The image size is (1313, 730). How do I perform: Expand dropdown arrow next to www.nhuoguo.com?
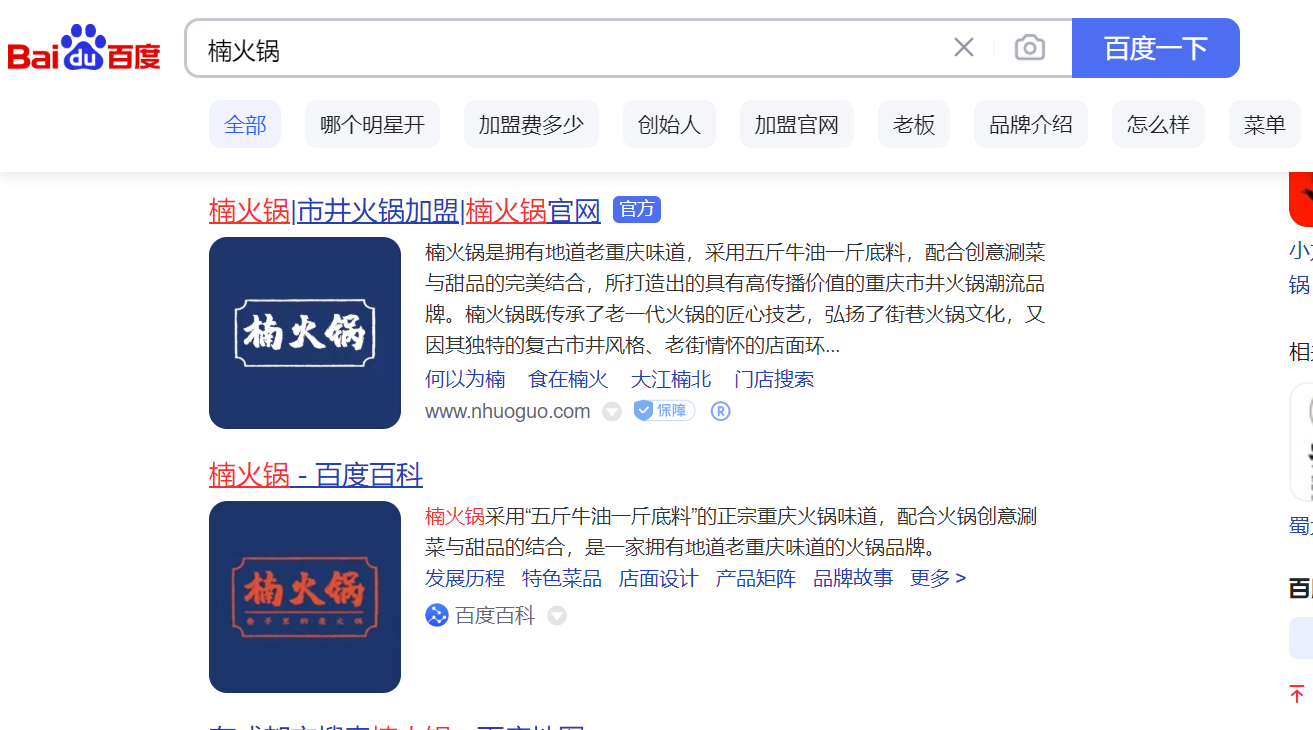coord(612,412)
